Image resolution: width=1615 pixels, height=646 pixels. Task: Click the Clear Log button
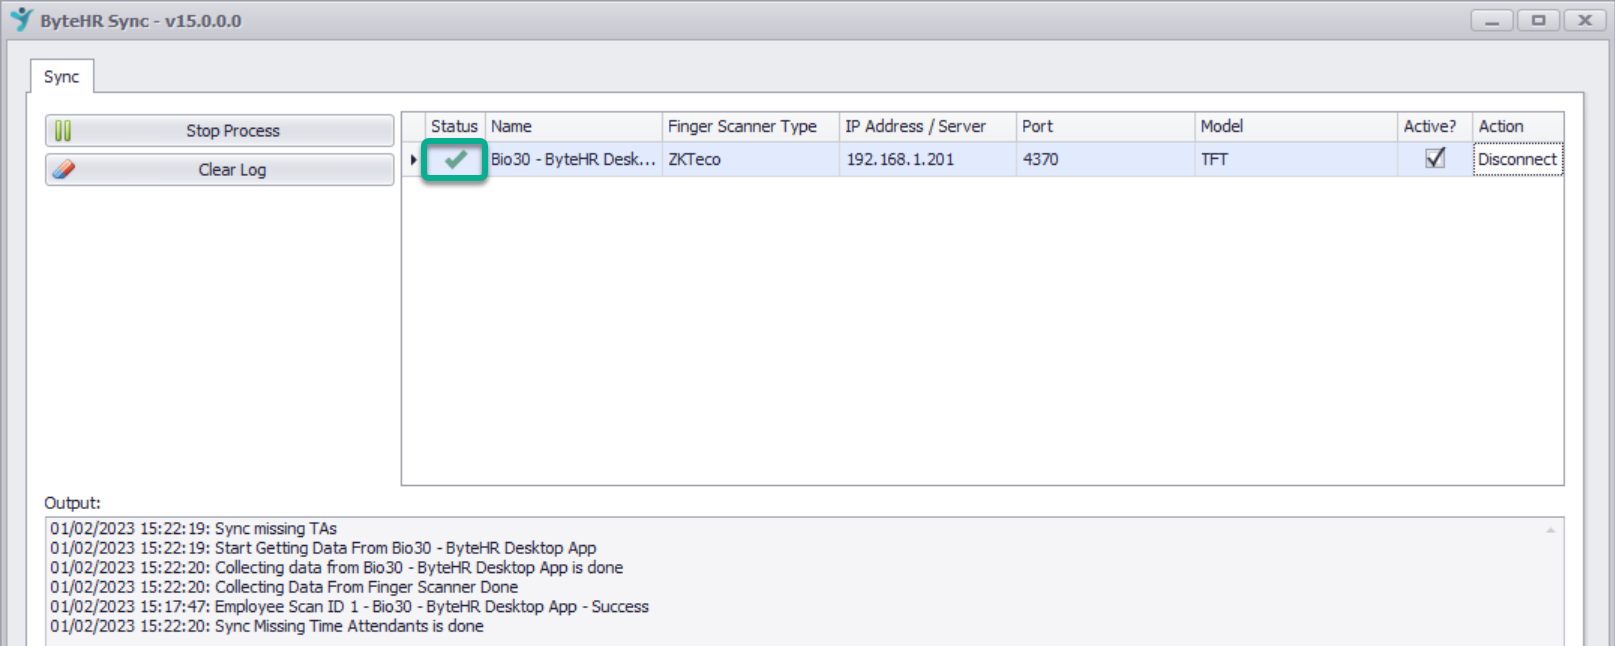(219, 170)
